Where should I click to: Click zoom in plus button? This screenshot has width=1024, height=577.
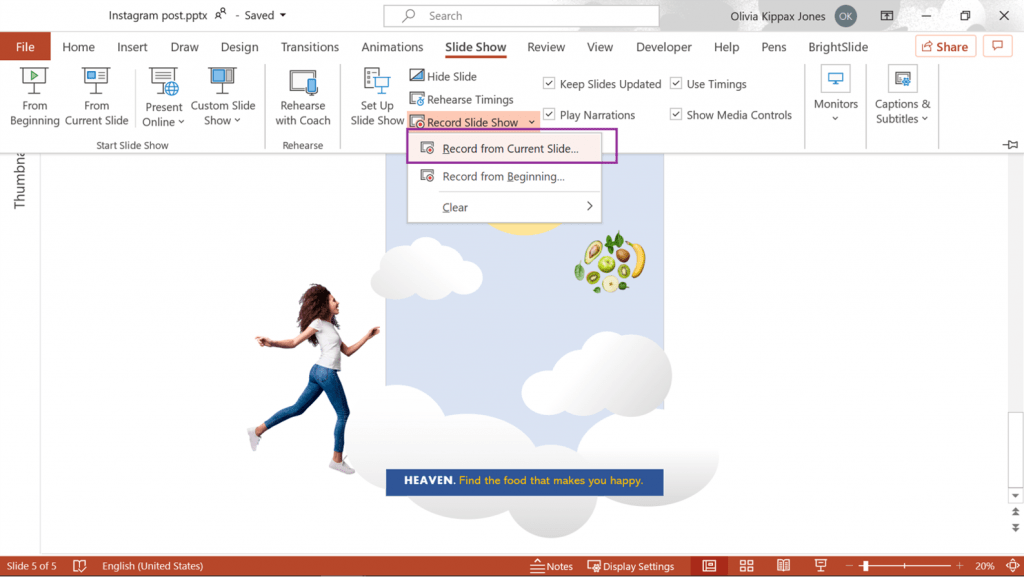959,566
